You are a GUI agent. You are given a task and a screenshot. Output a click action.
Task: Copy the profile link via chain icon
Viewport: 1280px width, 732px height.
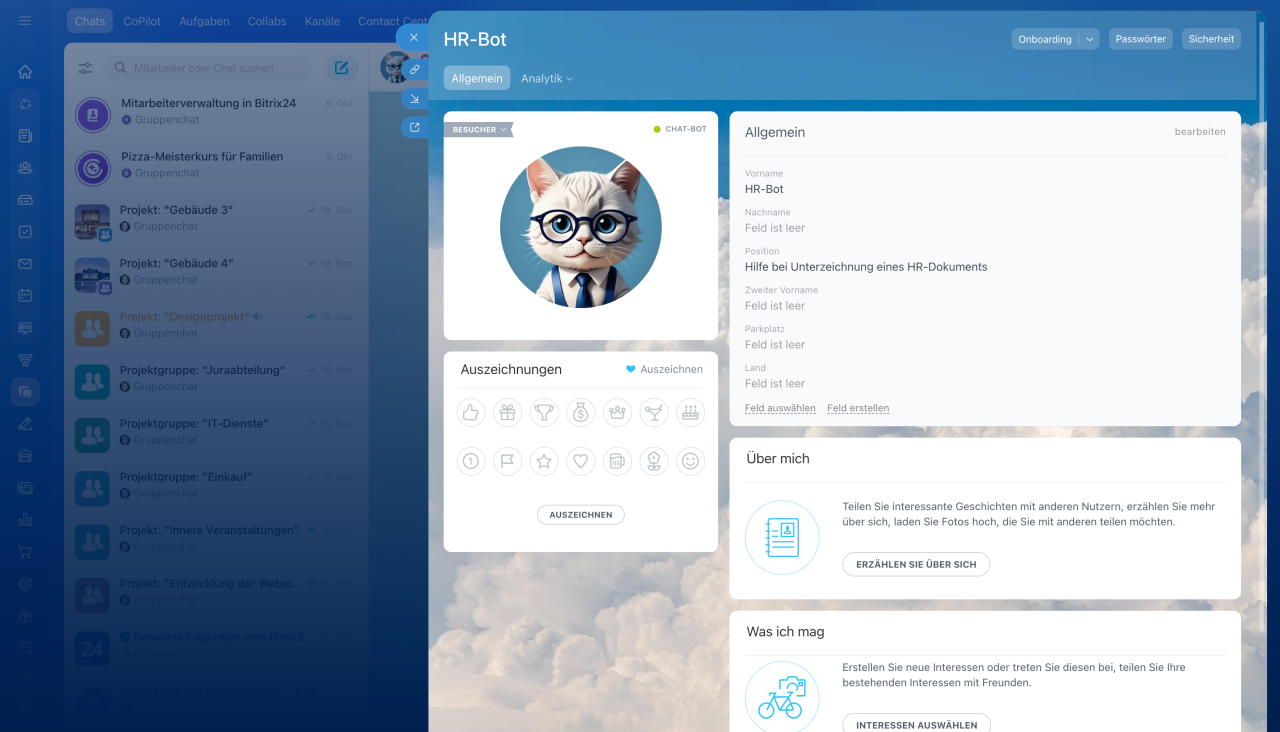pyautogui.click(x=414, y=70)
